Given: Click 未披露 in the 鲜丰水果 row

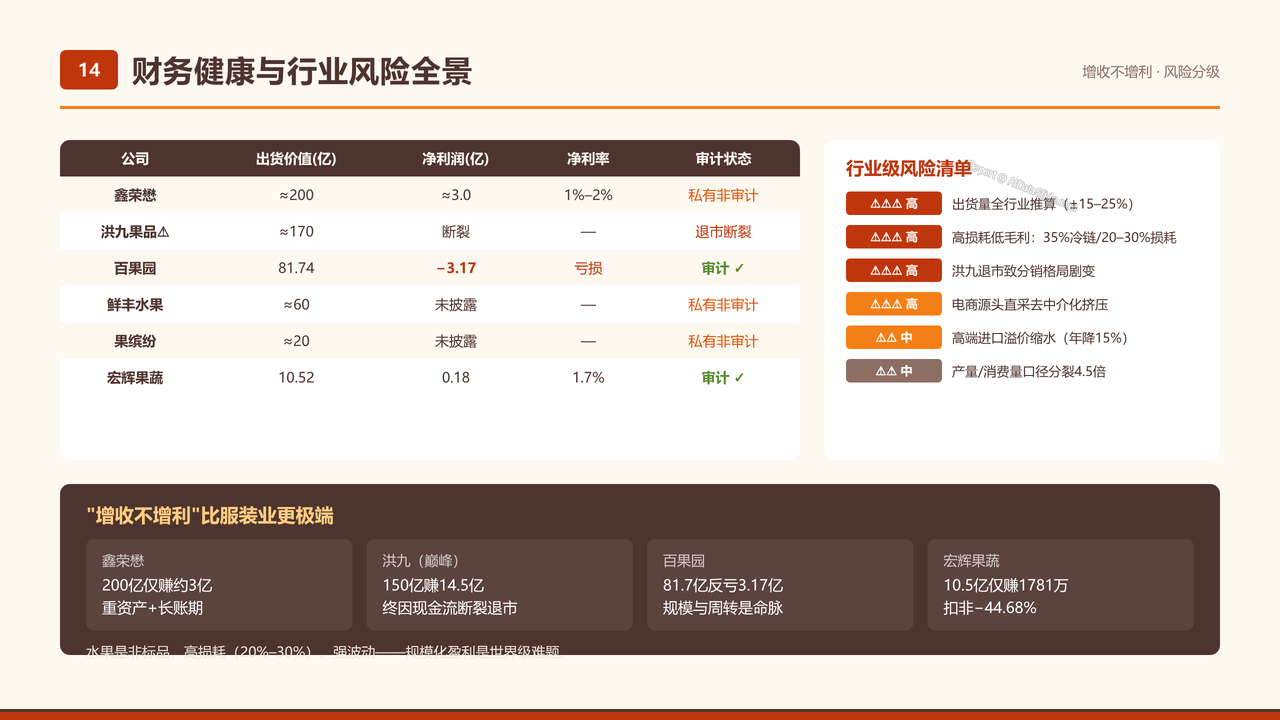Looking at the screenshot, I should (455, 305).
